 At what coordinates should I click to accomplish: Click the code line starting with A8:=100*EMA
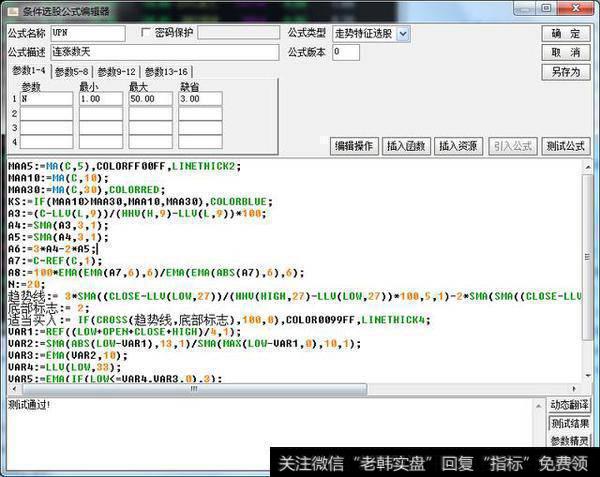click(156, 273)
